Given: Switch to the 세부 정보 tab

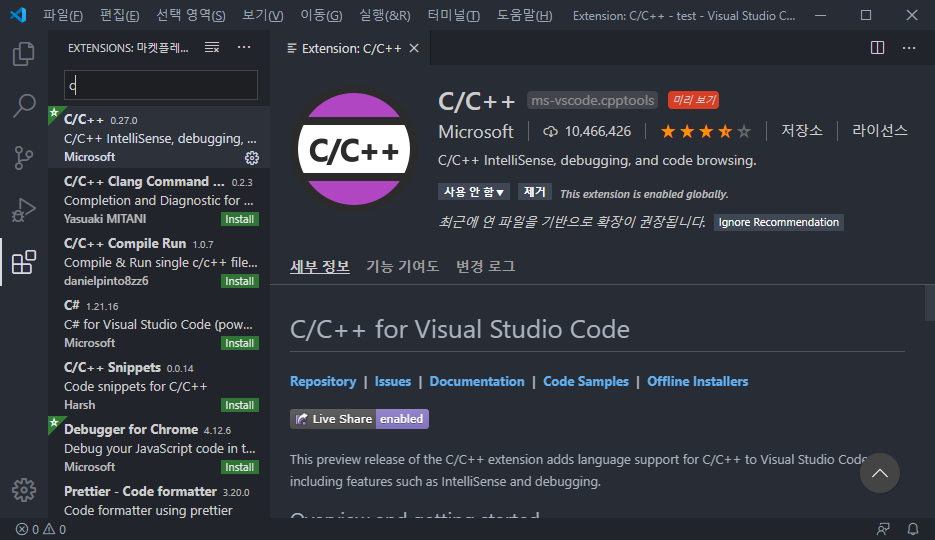Looking at the screenshot, I should point(320,266).
